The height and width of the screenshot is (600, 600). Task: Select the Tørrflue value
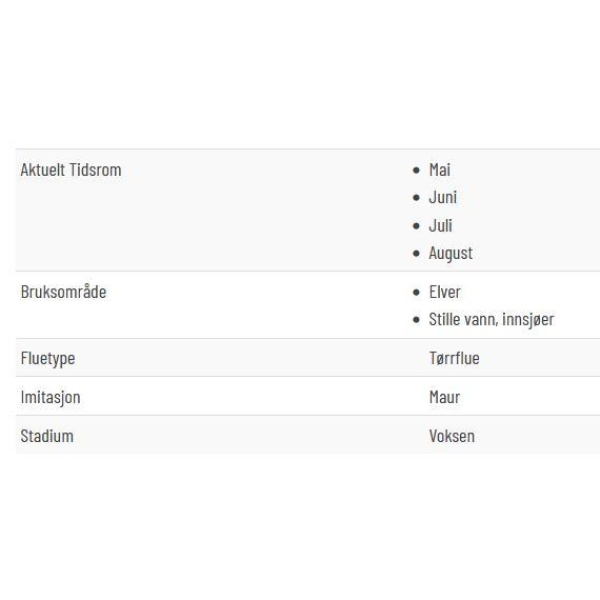point(454,359)
